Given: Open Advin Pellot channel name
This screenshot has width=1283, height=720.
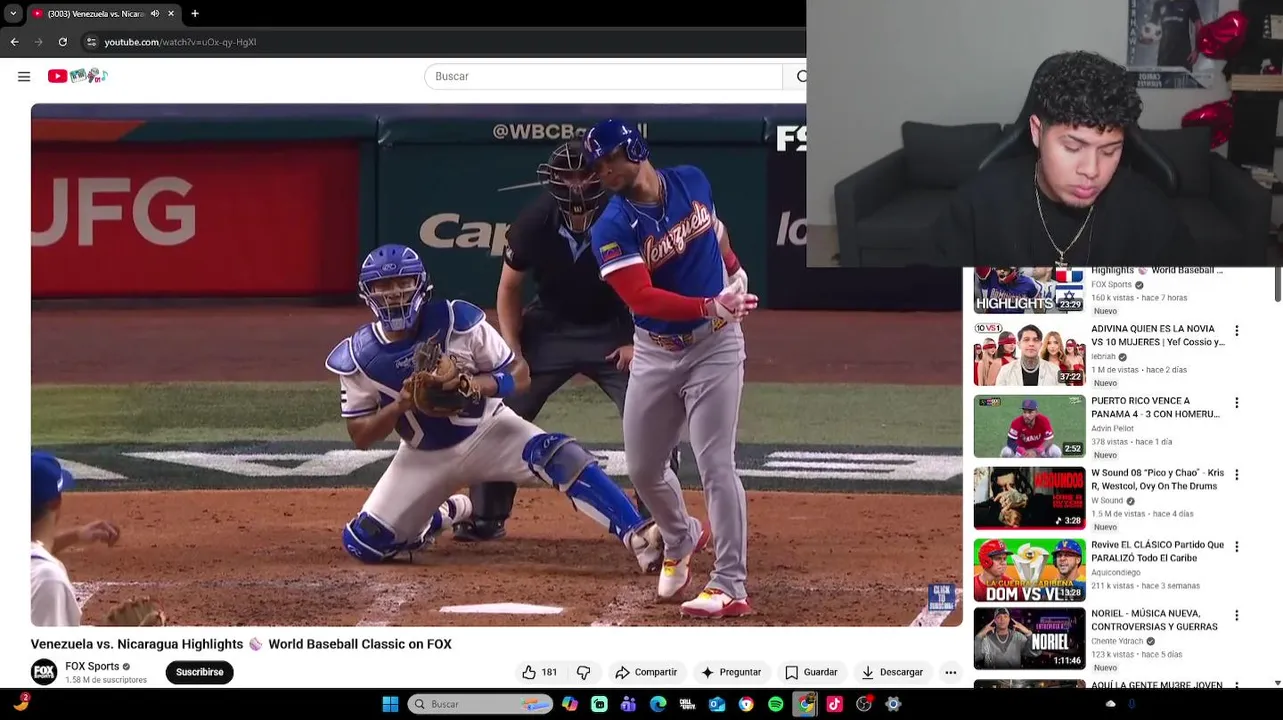Looking at the screenshot, I should 1112,429.
